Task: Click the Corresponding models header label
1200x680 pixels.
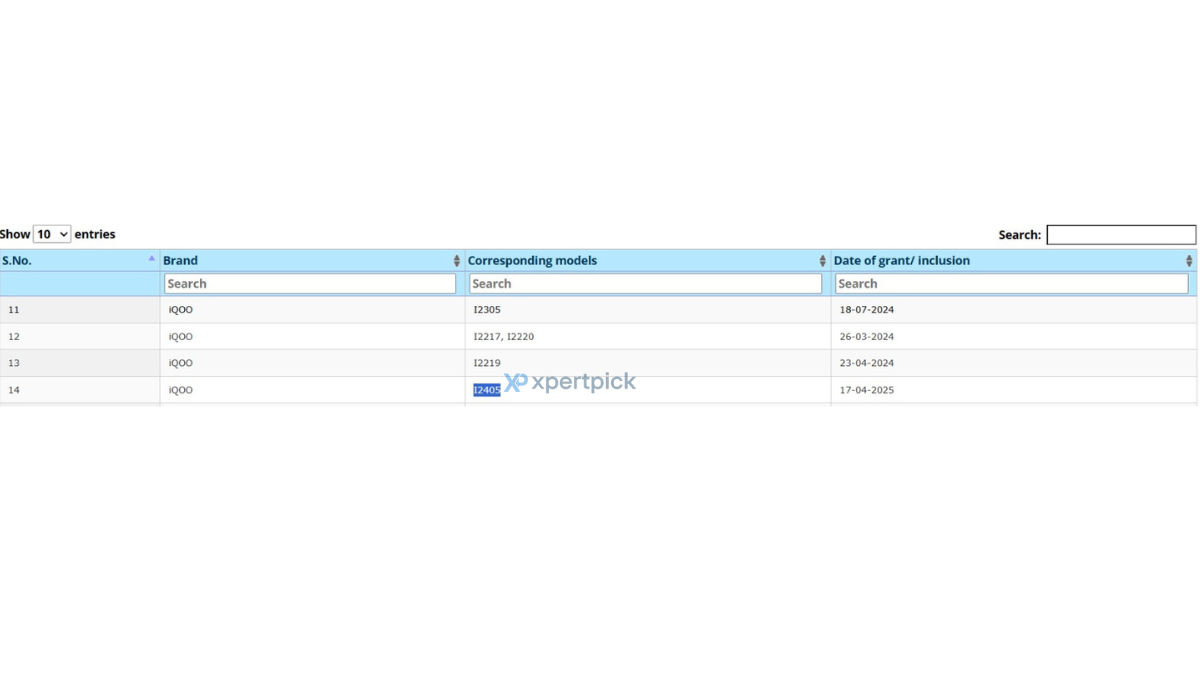Action: [532, 260]
